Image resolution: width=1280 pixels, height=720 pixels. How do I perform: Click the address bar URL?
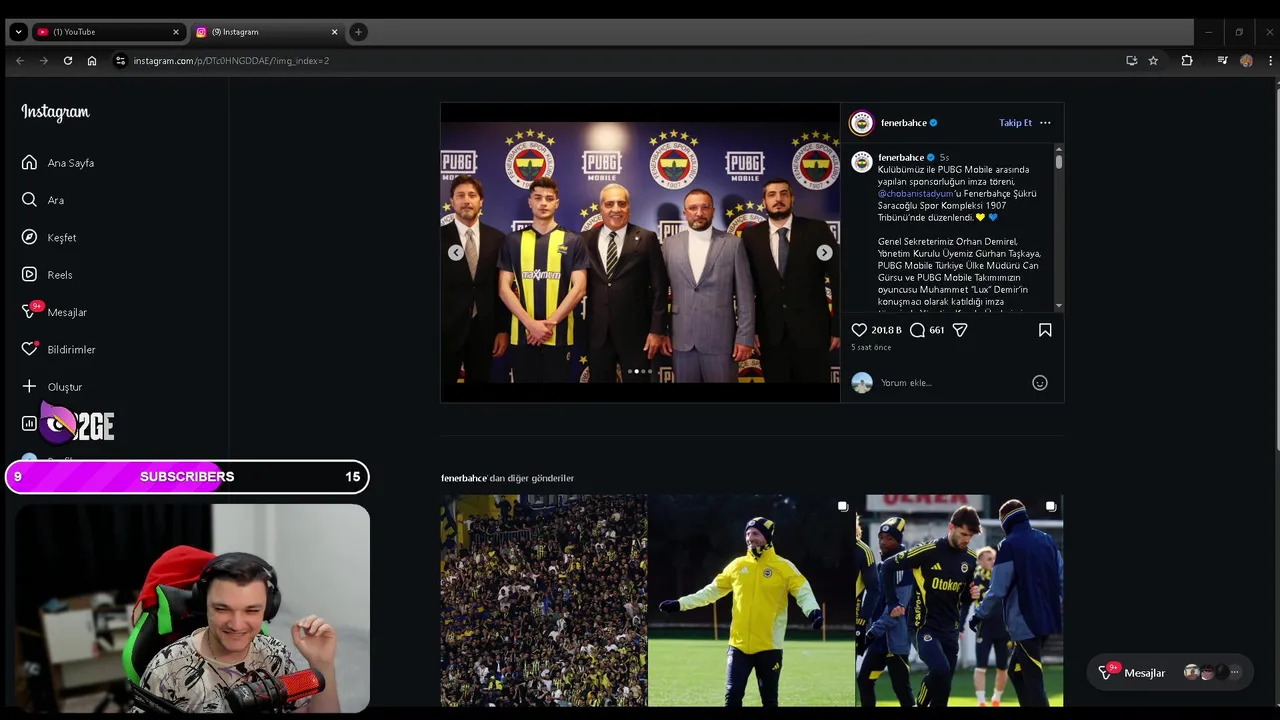pyautogui.click(x=231, y=61)
